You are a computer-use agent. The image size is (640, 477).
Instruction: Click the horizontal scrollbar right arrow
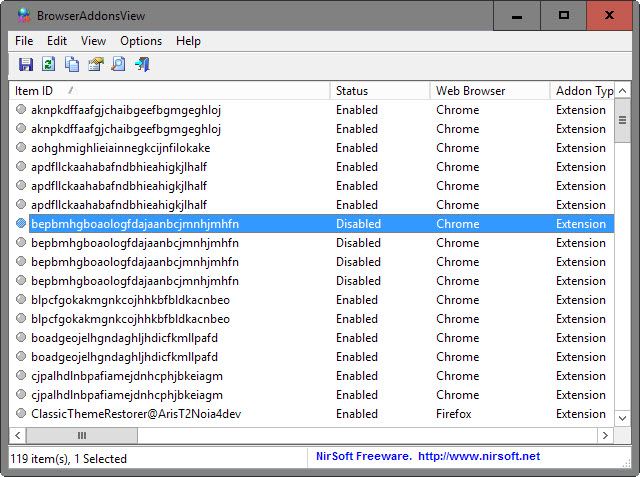click(x=605, y=435)
